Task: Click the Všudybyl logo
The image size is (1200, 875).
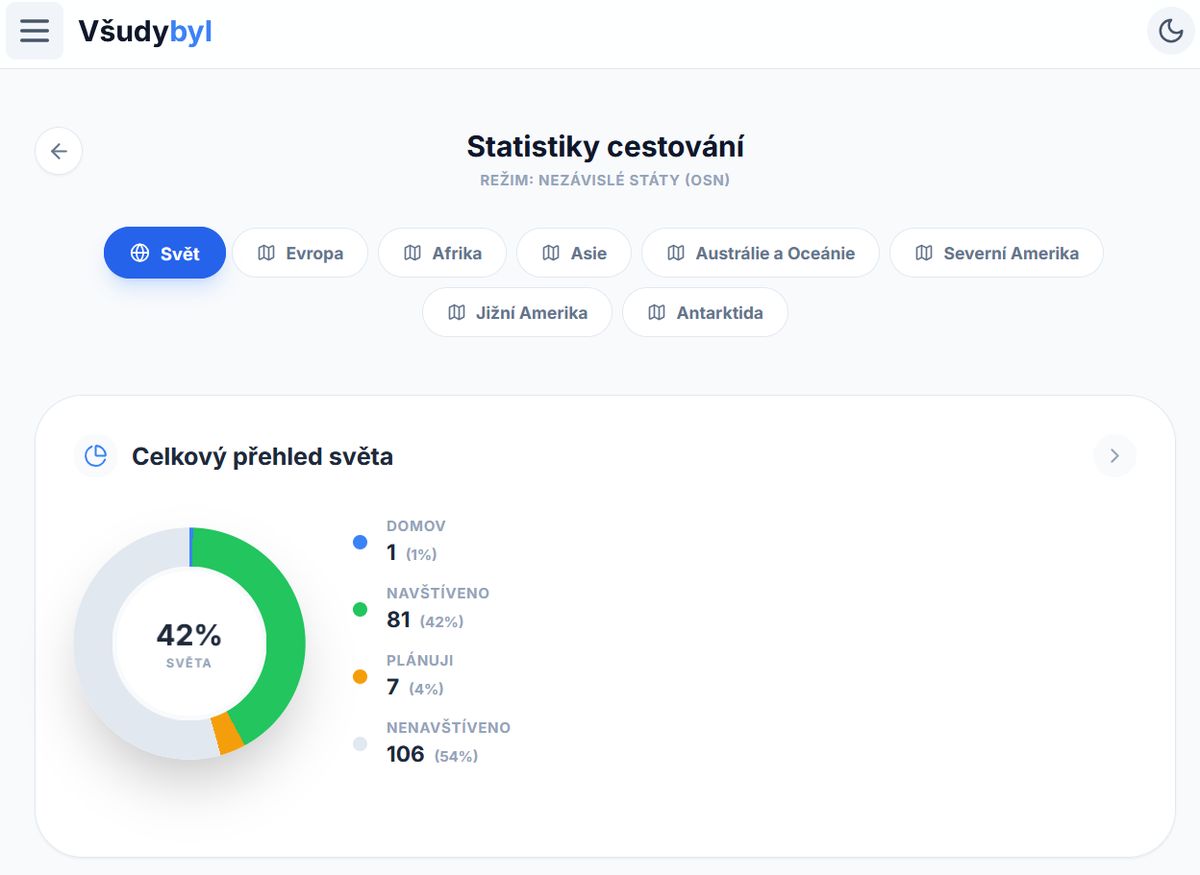Action: click(x=145, y=32)
